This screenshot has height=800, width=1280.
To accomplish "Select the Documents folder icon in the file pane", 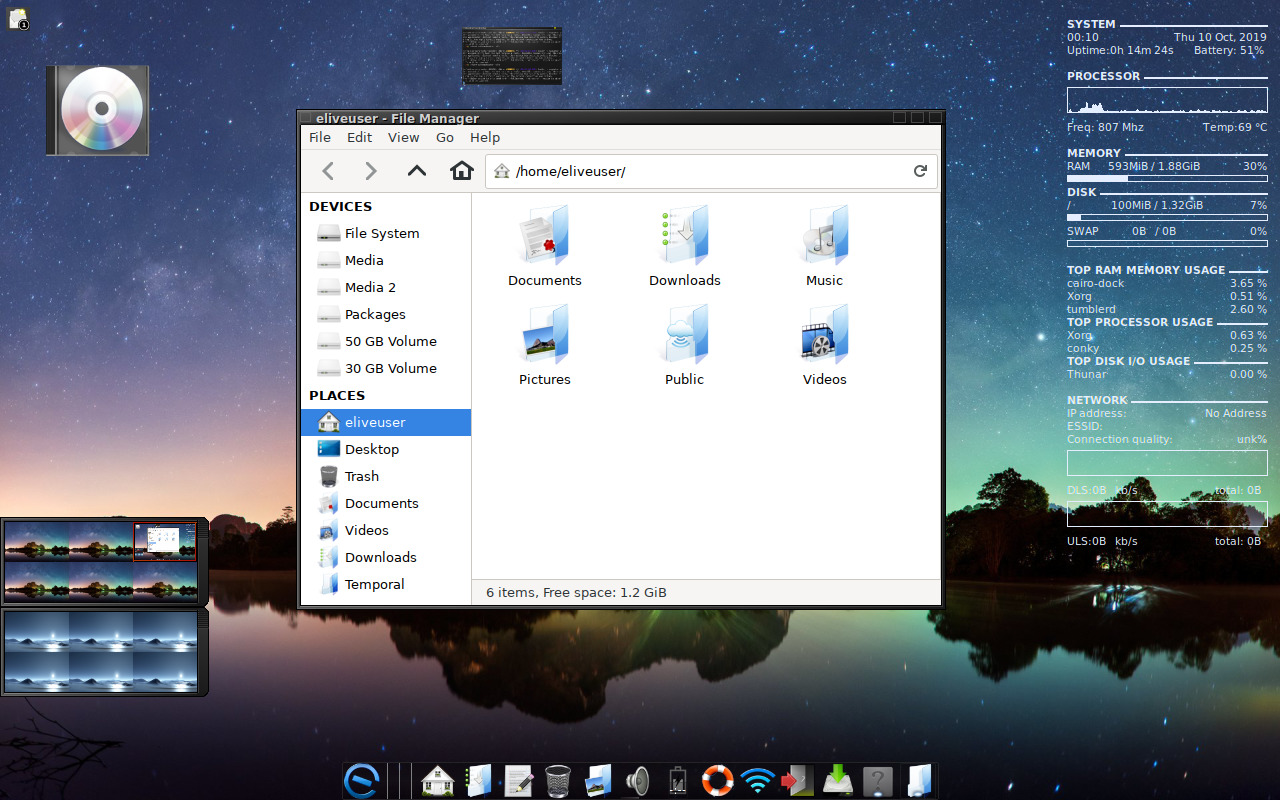I will click(x=545, y=236).
